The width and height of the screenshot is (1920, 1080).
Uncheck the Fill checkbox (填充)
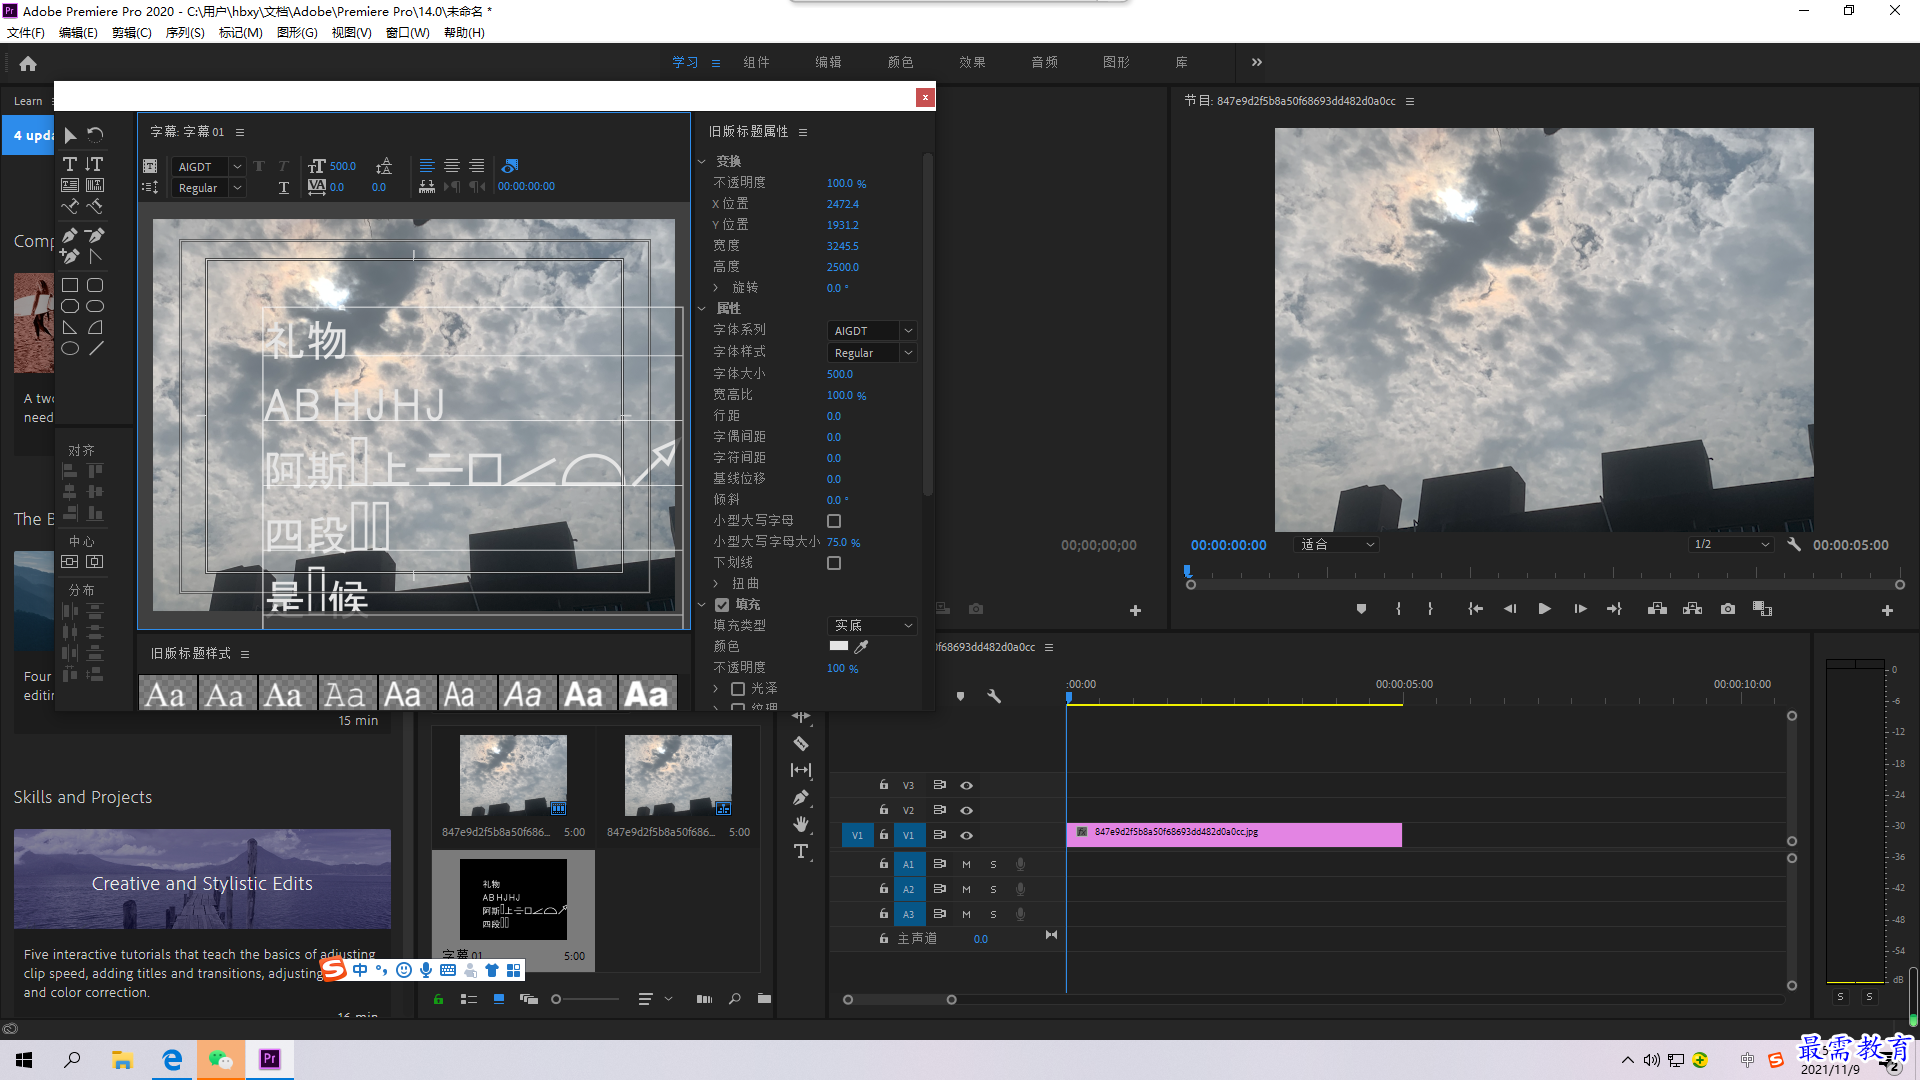pos(722,605)
